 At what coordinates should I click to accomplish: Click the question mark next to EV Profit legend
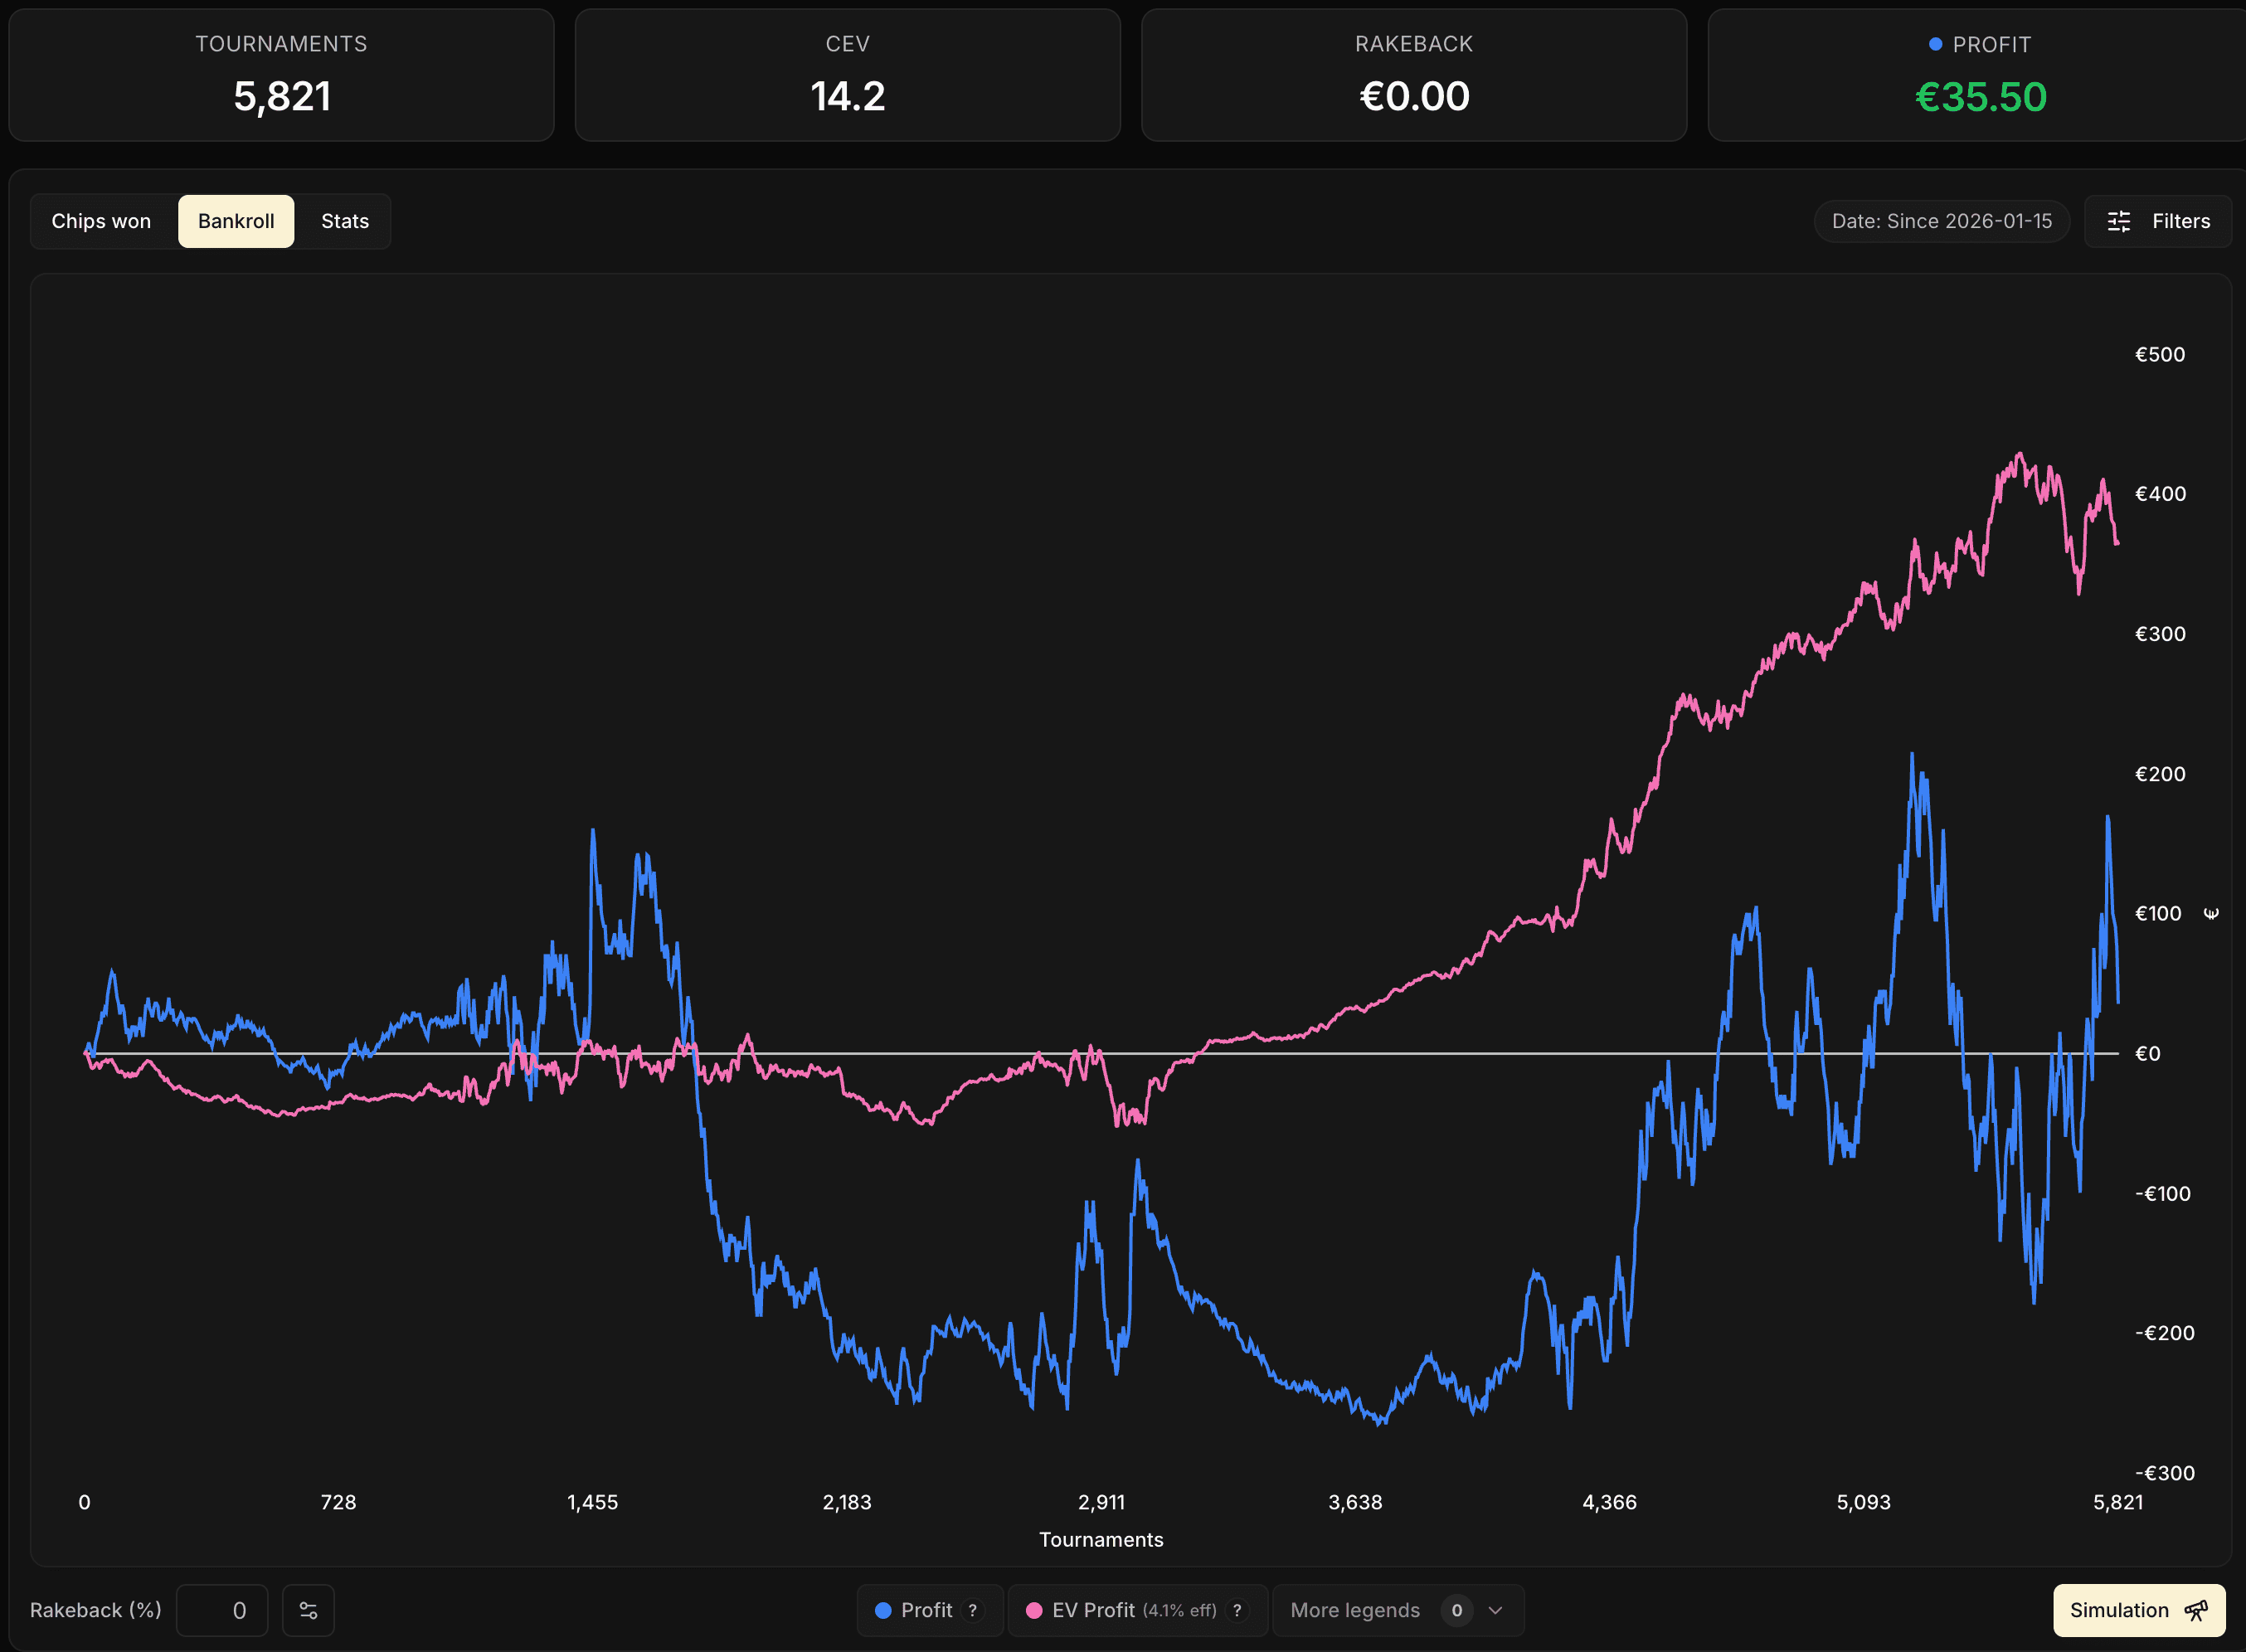[x=1238, y=1610]
